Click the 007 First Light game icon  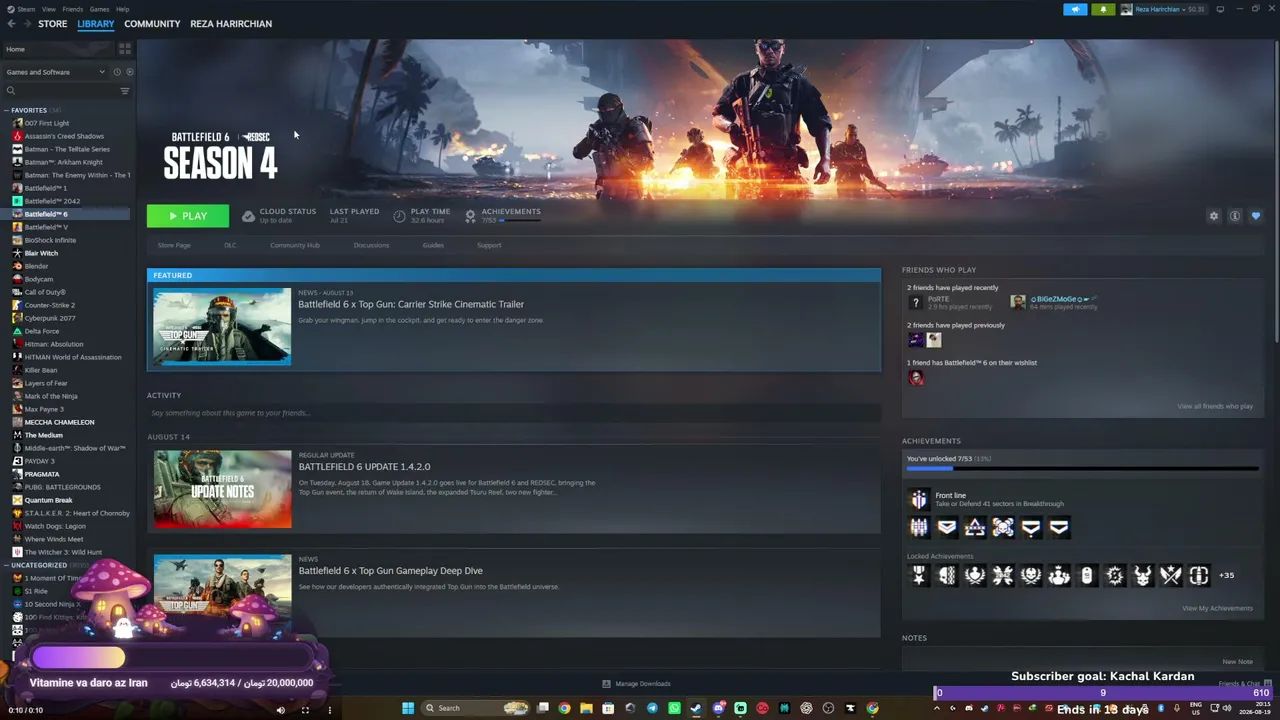click(x=17, y=123)
